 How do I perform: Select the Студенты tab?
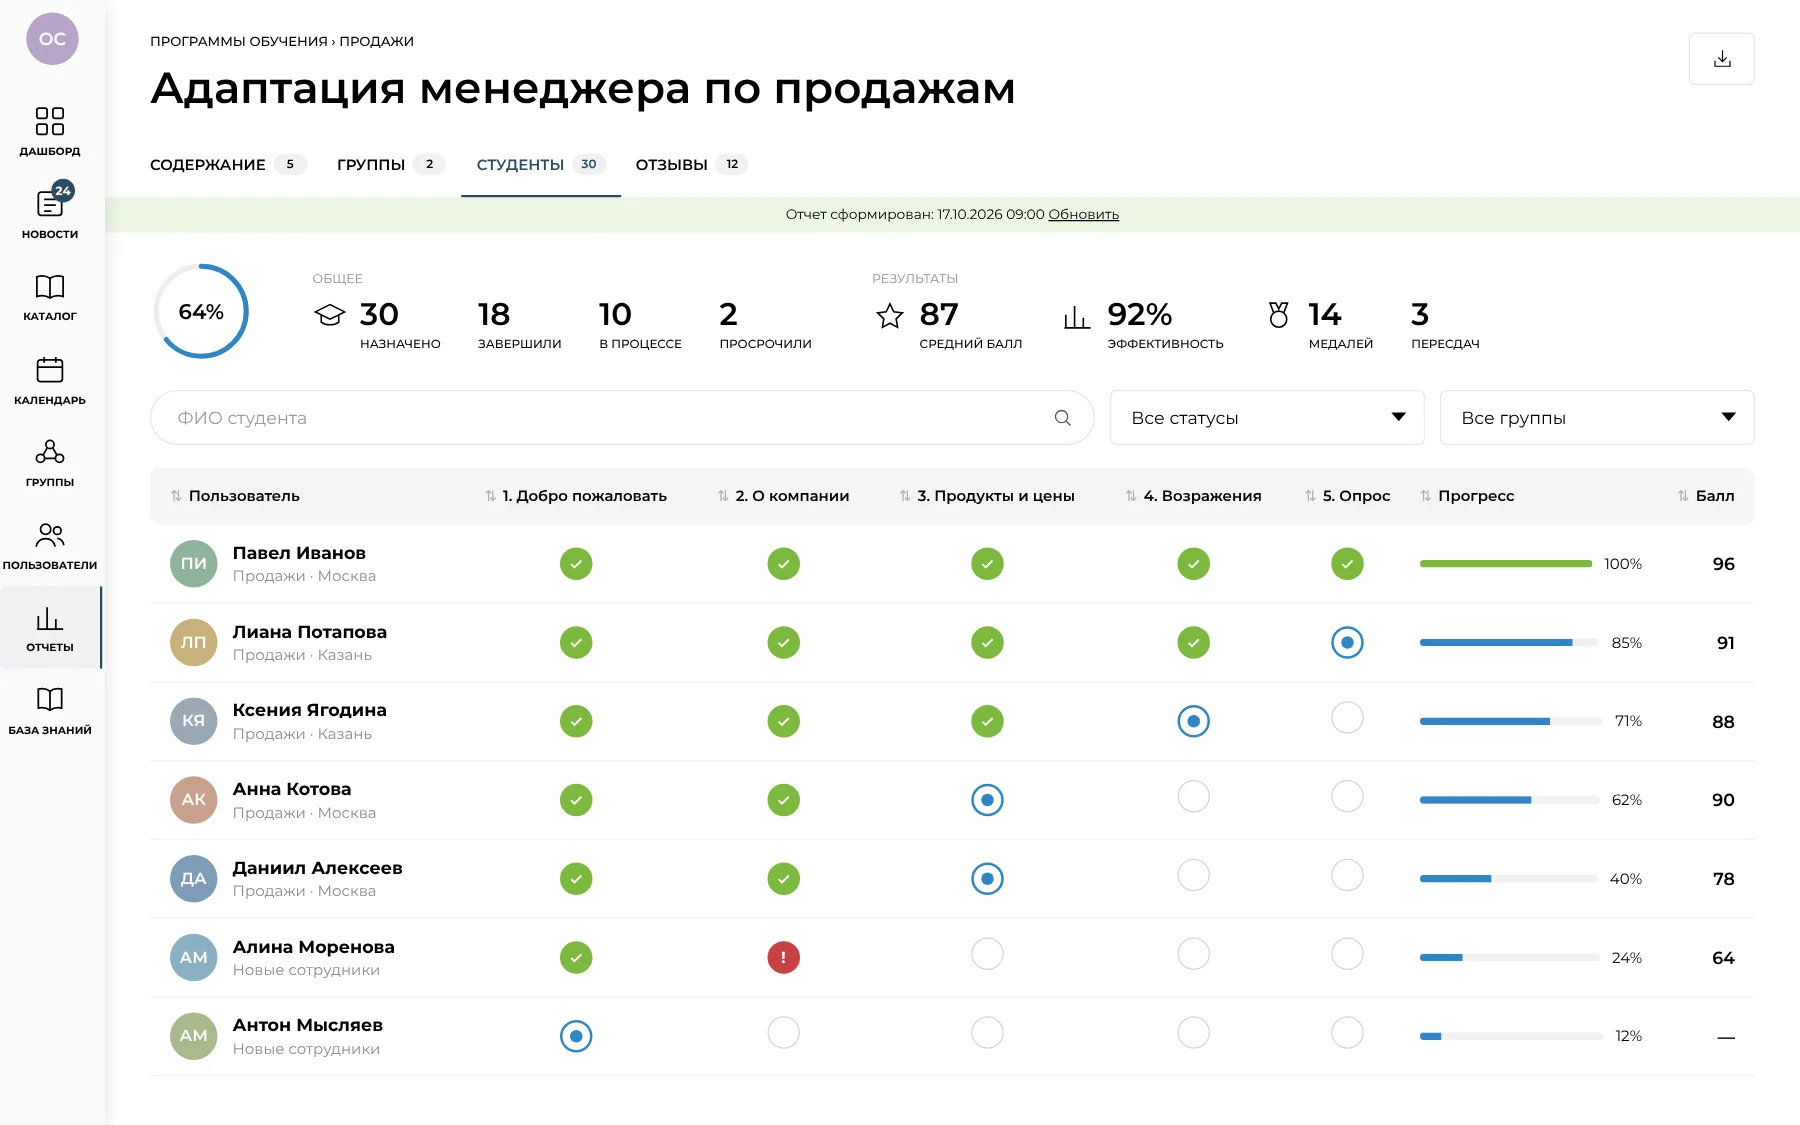tap(540, 164)
